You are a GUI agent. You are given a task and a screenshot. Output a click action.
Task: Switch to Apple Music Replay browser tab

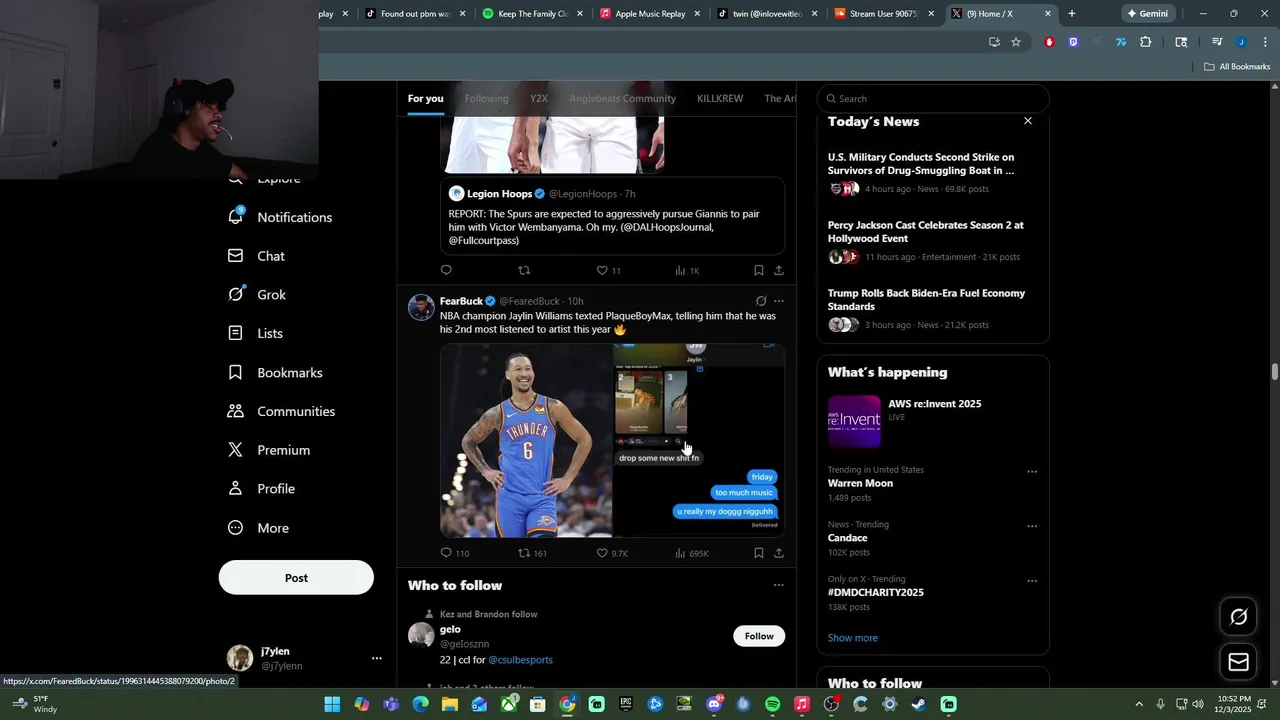click(x=650, y=14)
